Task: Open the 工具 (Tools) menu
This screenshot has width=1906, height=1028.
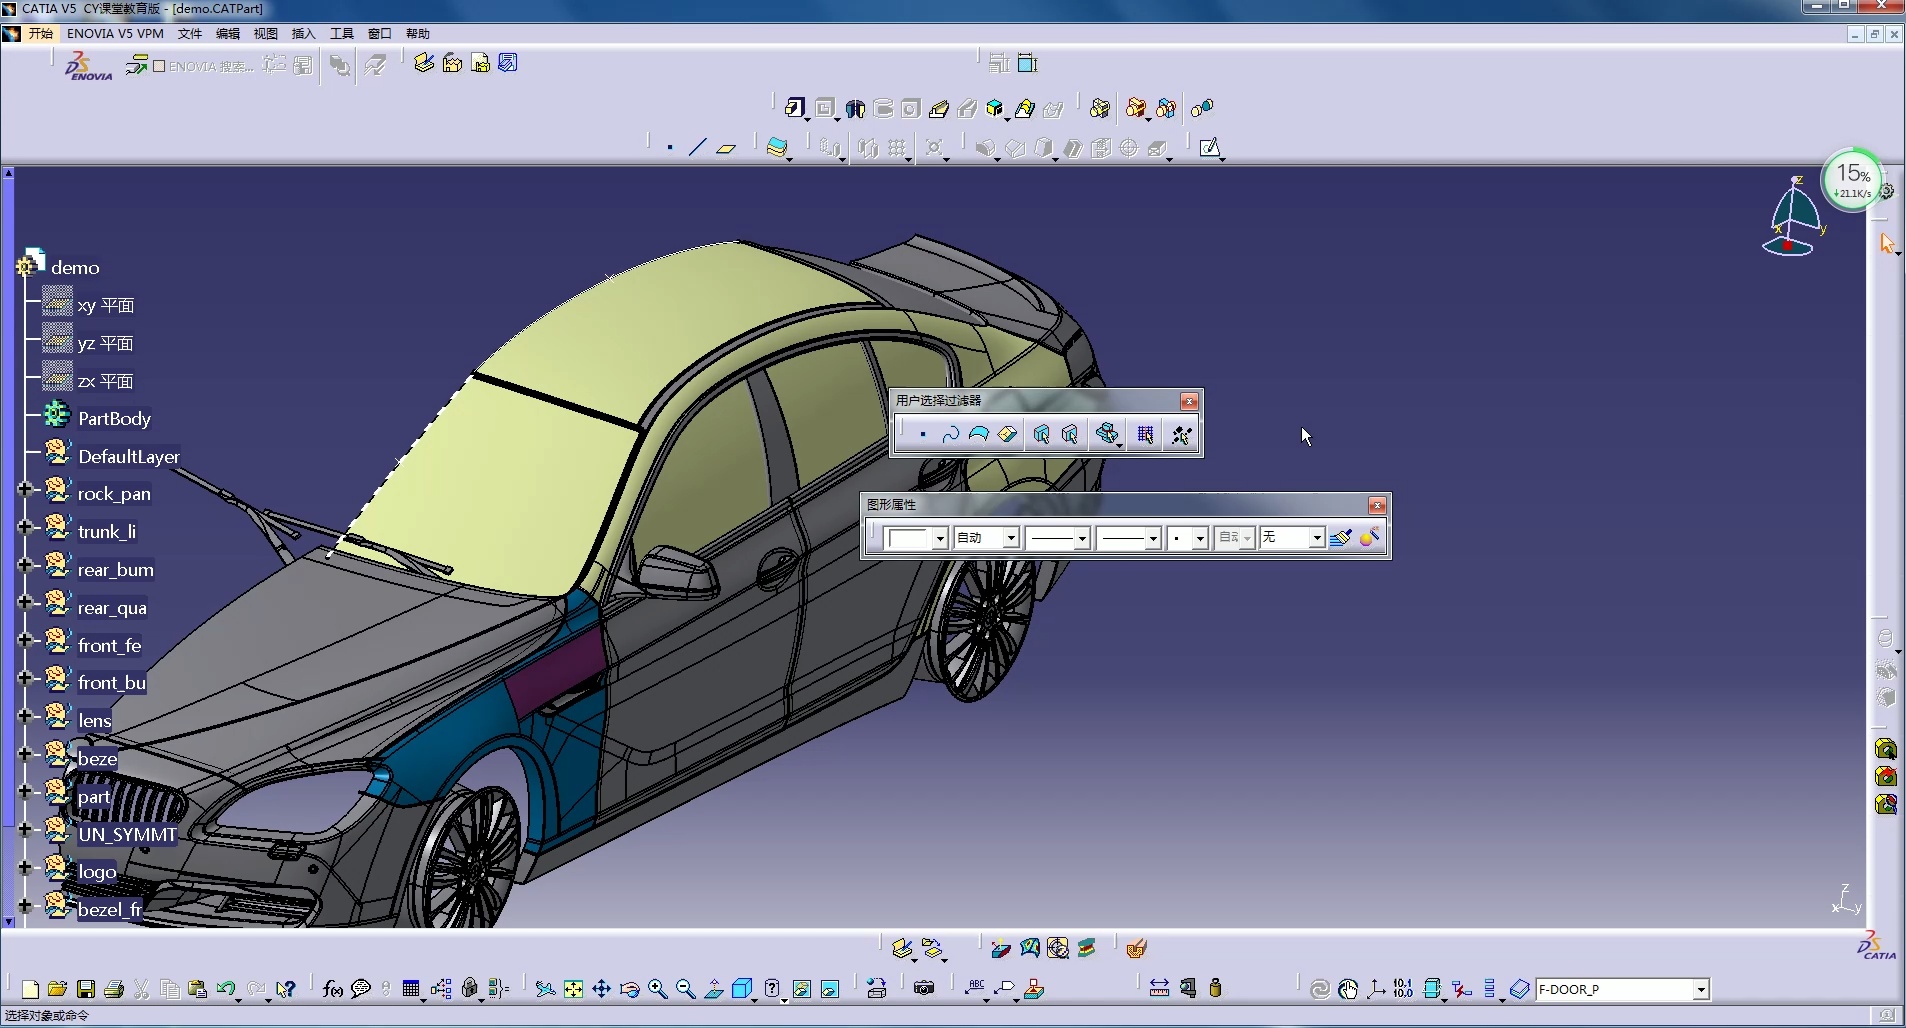Action: 341,34
